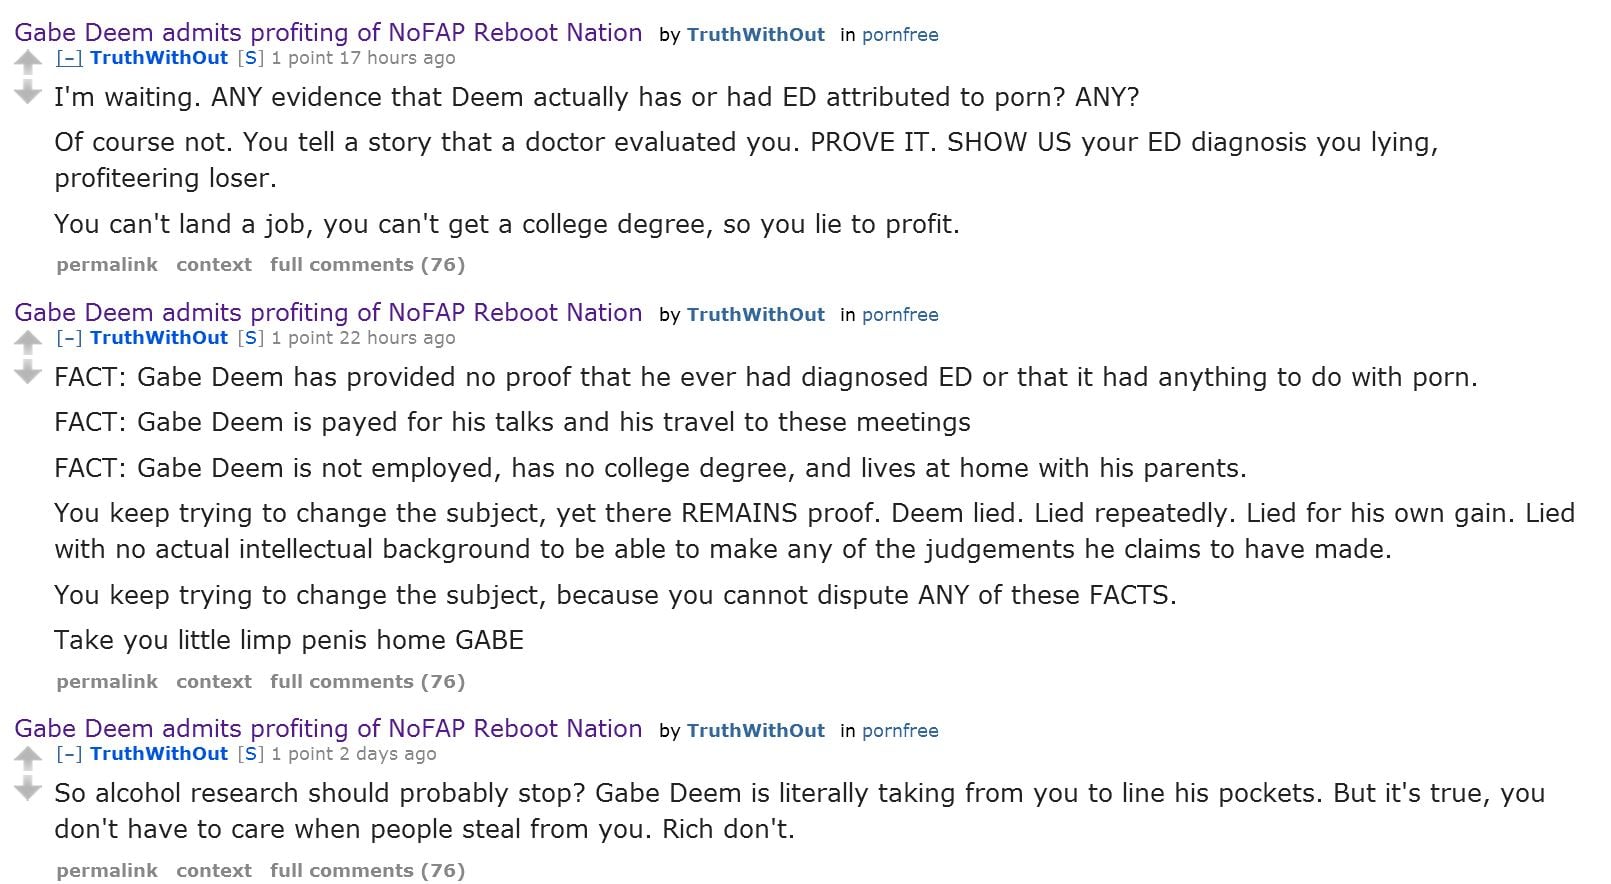Upvote the 2 days ago comment
Screen dimensions: 1611x884
click(x=28, y=759)
